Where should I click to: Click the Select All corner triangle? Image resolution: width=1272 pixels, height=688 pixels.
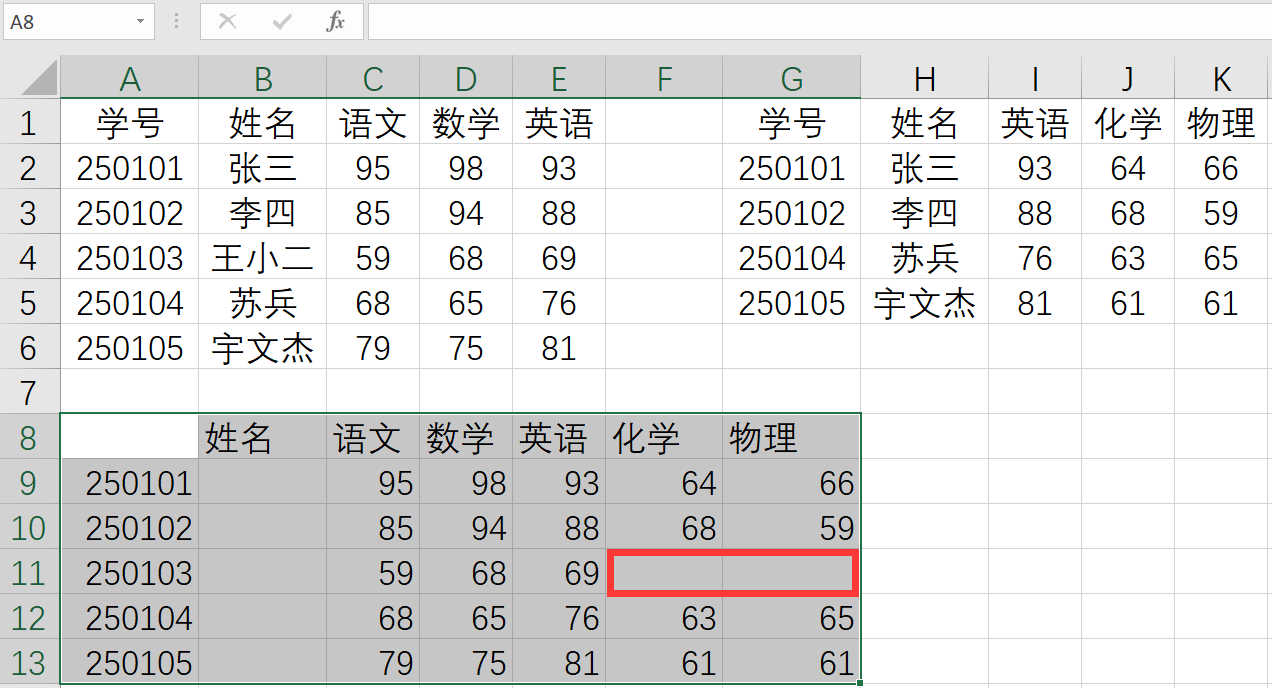pos(40,77)
